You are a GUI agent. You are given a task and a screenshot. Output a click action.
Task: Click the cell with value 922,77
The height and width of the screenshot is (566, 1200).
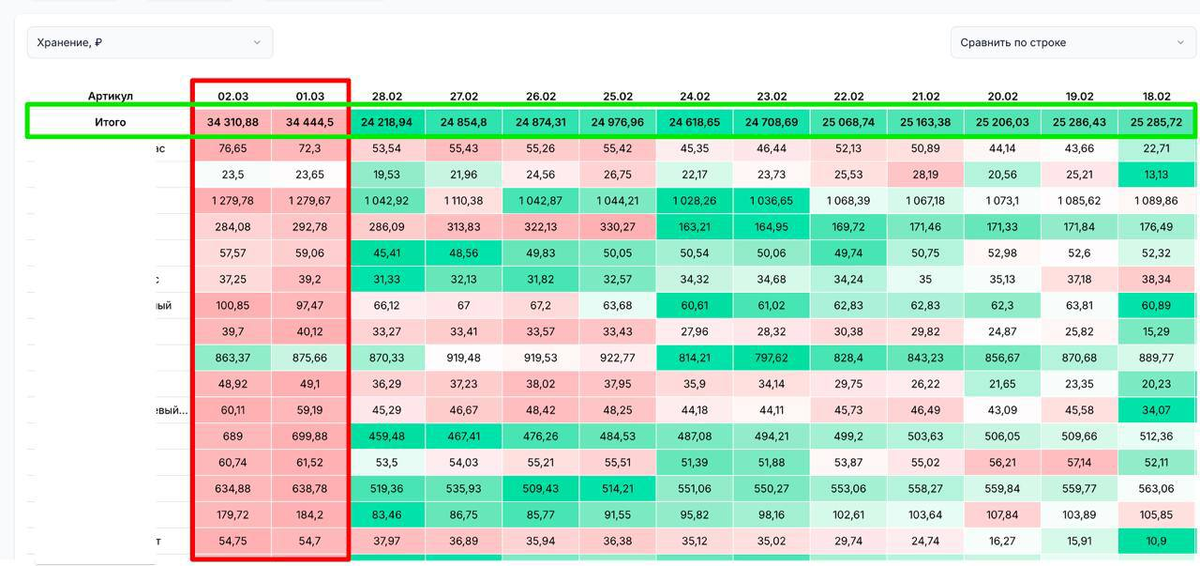pyautogui.click(x=618, y=357)
